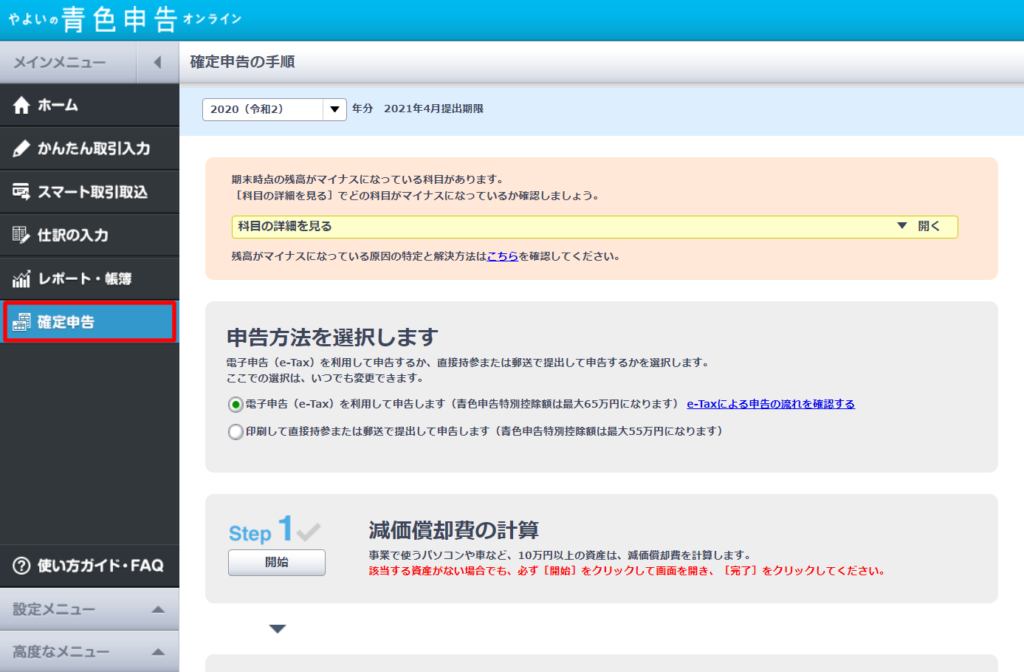Click the Step 1 label
Screen dimensions: 1024x672
point(261,530)
